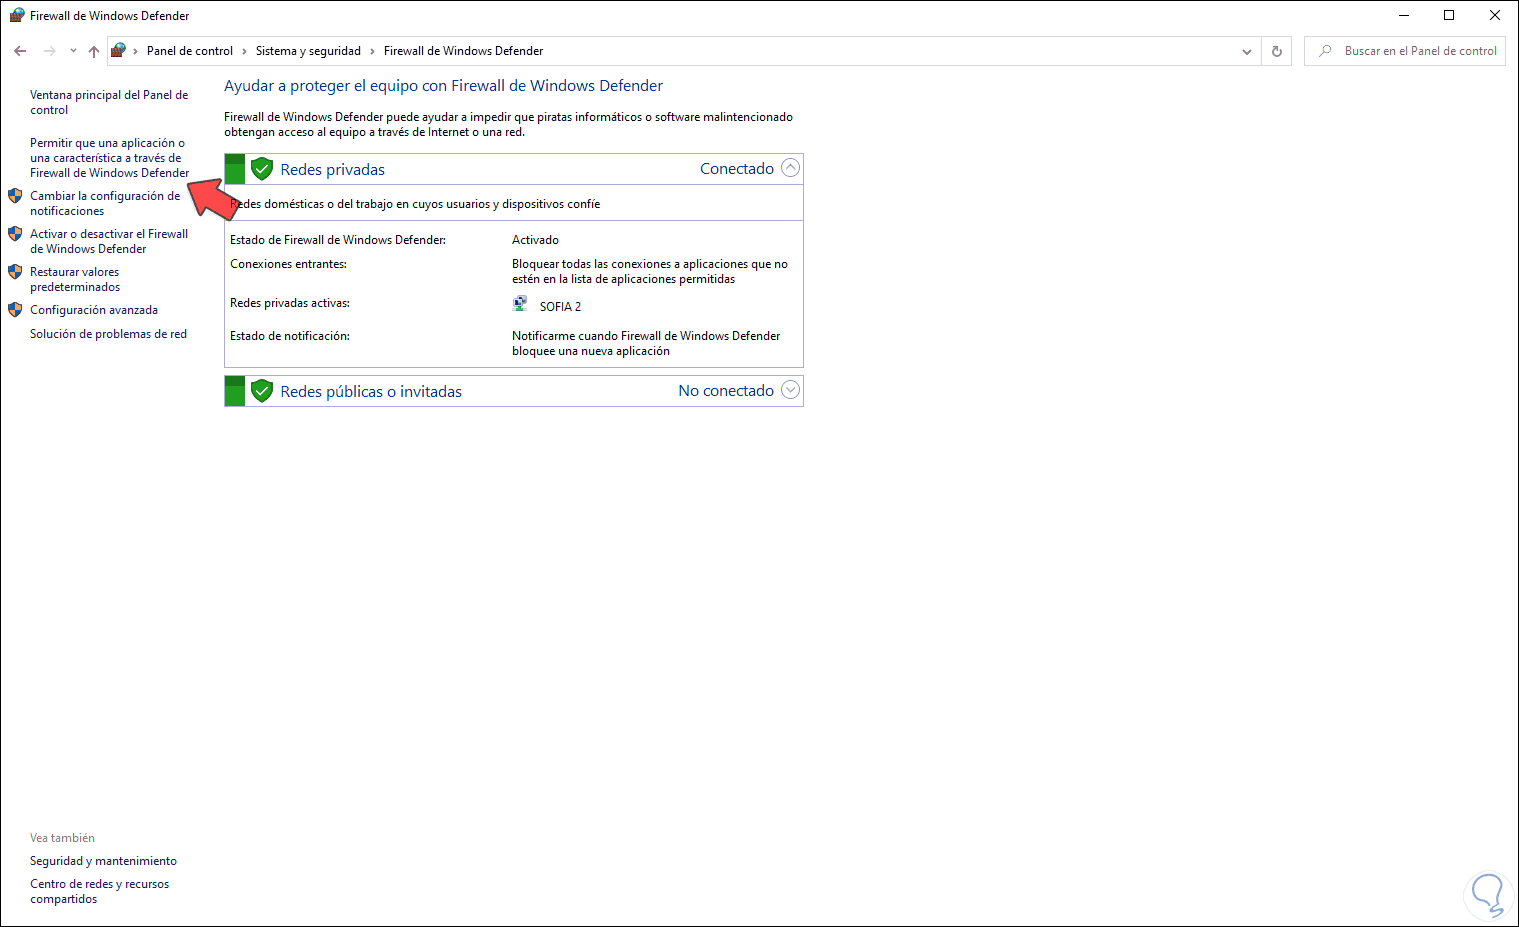Go forward using the forward arrow
Viewport: 1519px width, 927px height.
(49, 51)
